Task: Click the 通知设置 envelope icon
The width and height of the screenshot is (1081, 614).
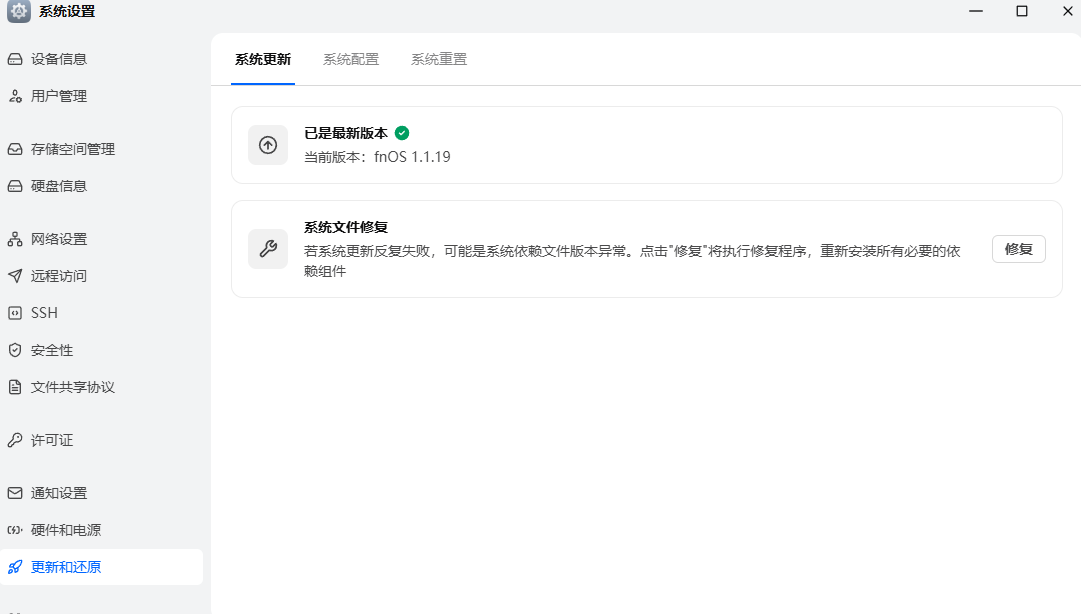Action: click(15, 493)
